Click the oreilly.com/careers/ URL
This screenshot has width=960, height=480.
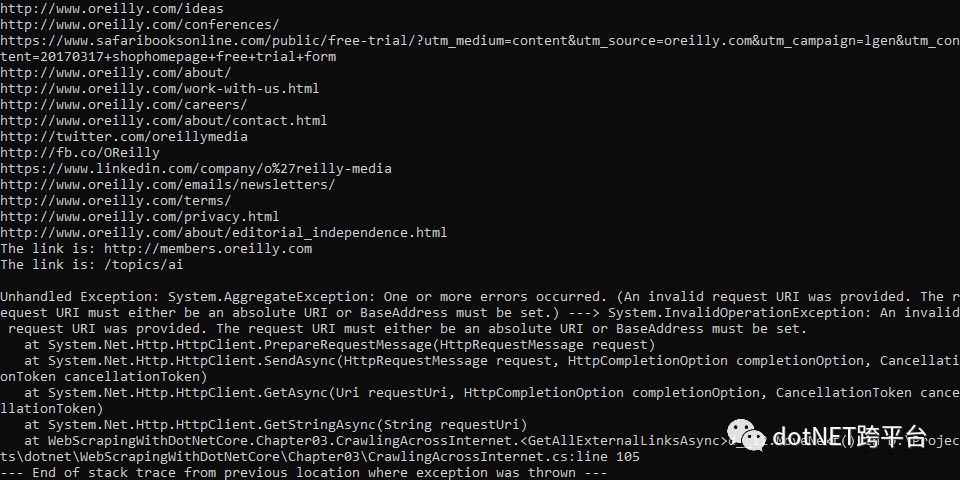pos(124,105)
